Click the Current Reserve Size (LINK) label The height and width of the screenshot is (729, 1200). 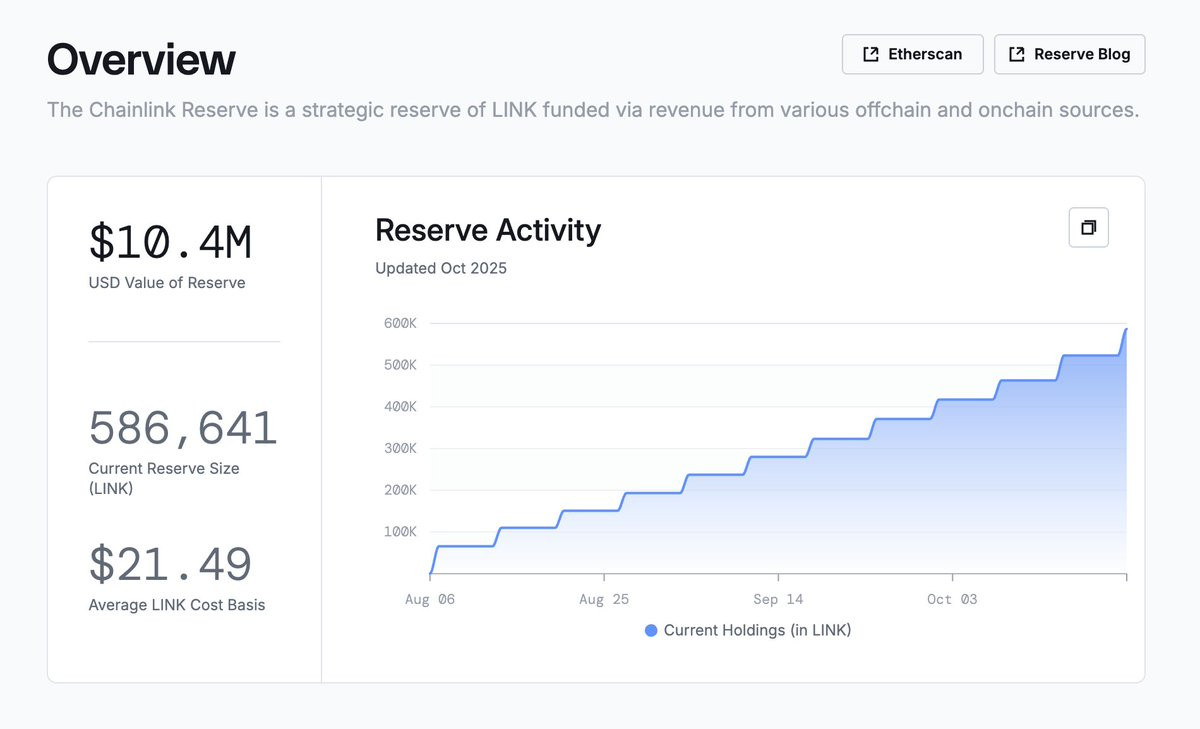[164, 478]
